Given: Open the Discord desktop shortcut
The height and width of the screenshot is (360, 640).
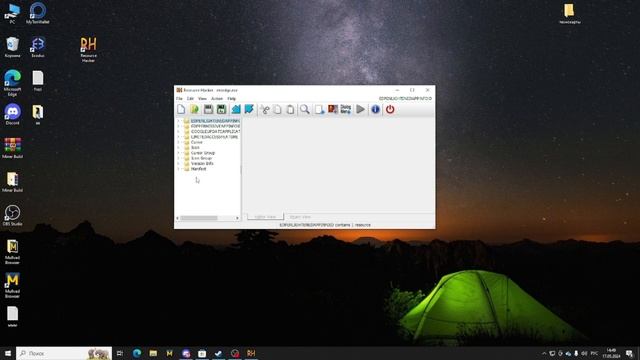Looking at the screenshot, I should [12, 114].
